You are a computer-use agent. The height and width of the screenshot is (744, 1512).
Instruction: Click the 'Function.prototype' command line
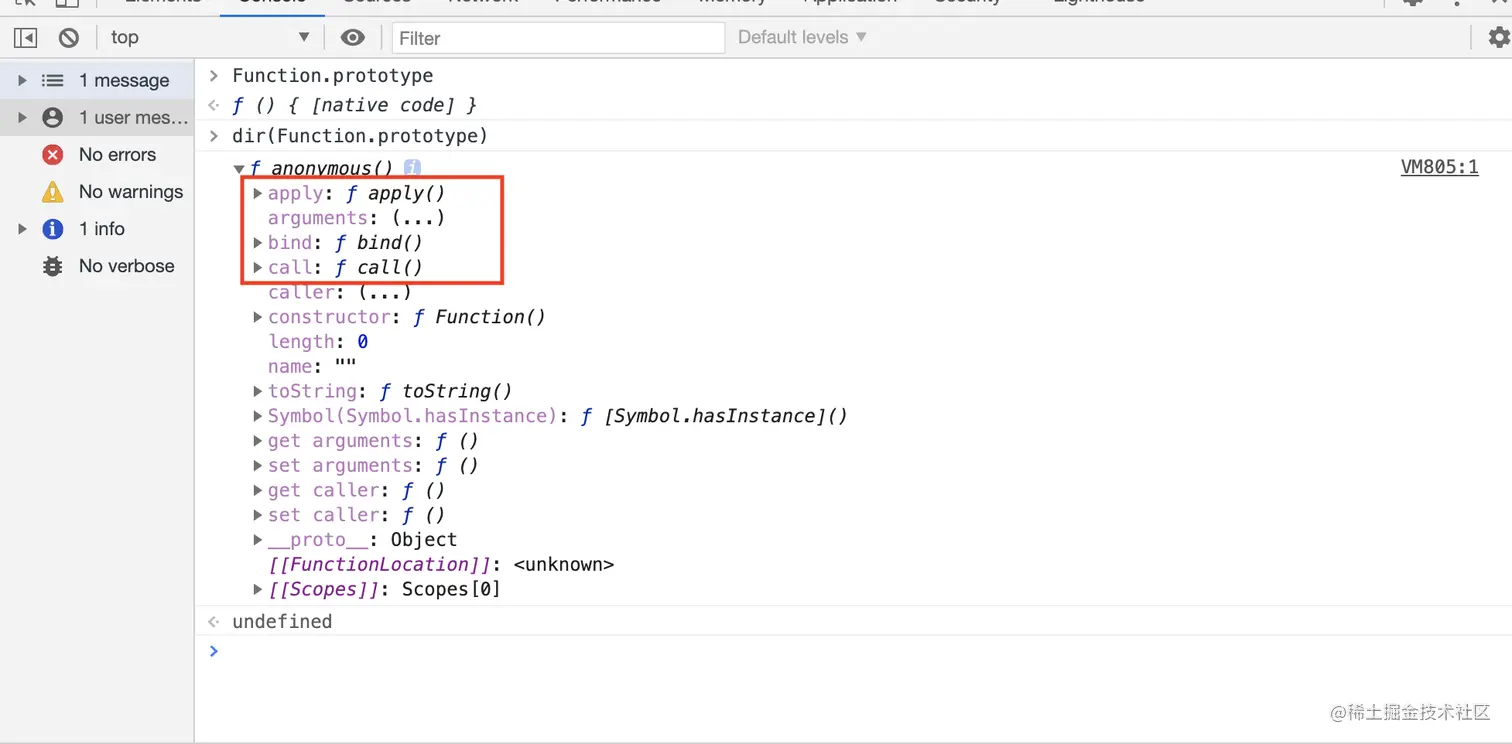pyautogui.click(x=333, y=76)
